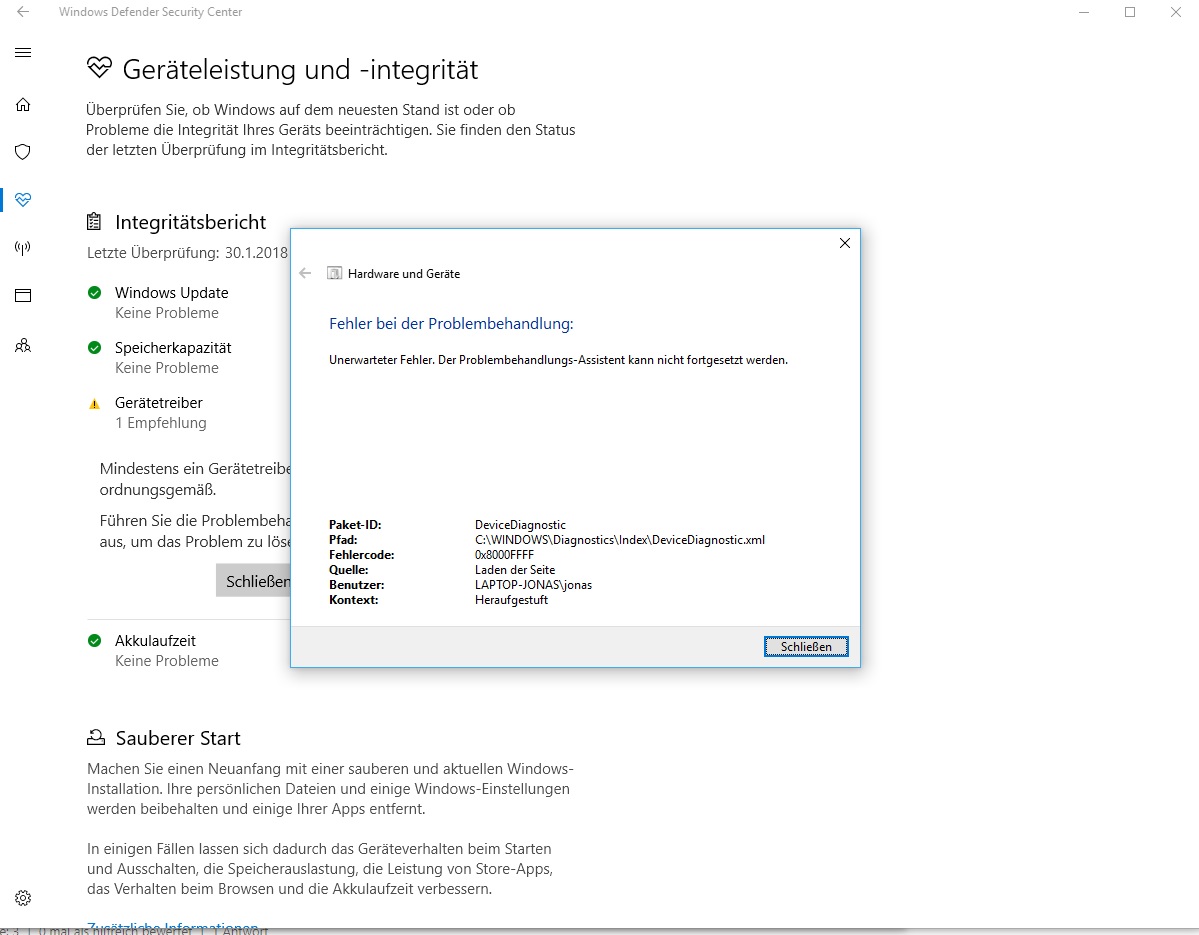Image resolution: width=1199 pixels, height=935 pixels.
Task: Click '1 Empfehlung' under Gerätetreiber
Action: click(161, 423)
